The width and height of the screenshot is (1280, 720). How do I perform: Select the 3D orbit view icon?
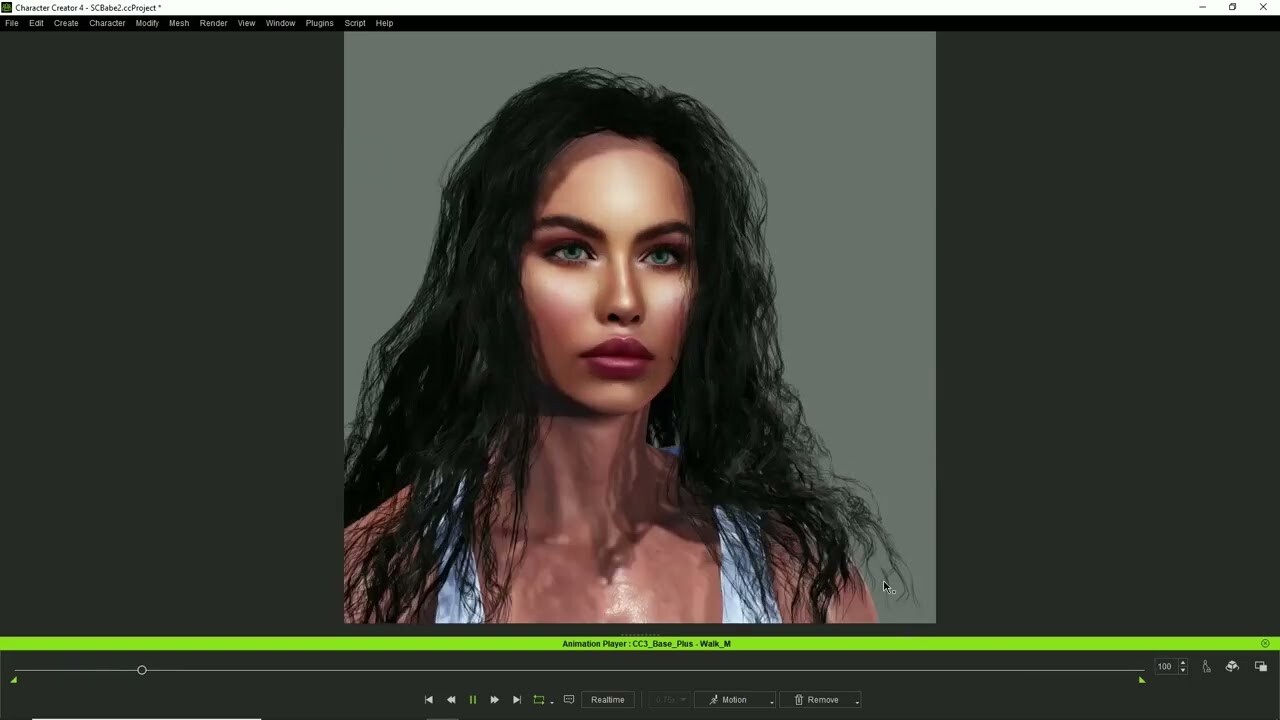(x=1232, y=666)
